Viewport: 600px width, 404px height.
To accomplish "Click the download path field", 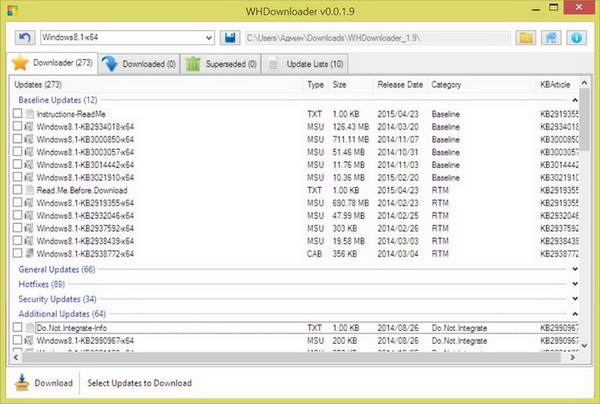I will [378, 38].
